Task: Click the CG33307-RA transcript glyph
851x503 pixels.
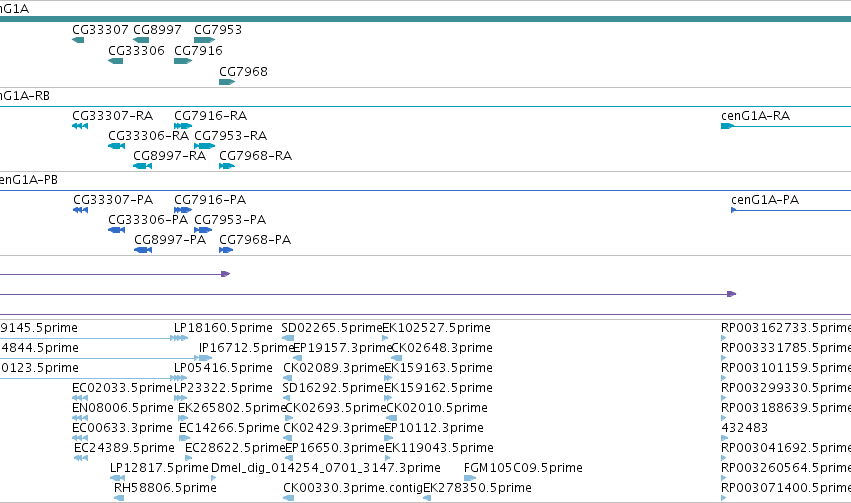Action: point(80,126)
